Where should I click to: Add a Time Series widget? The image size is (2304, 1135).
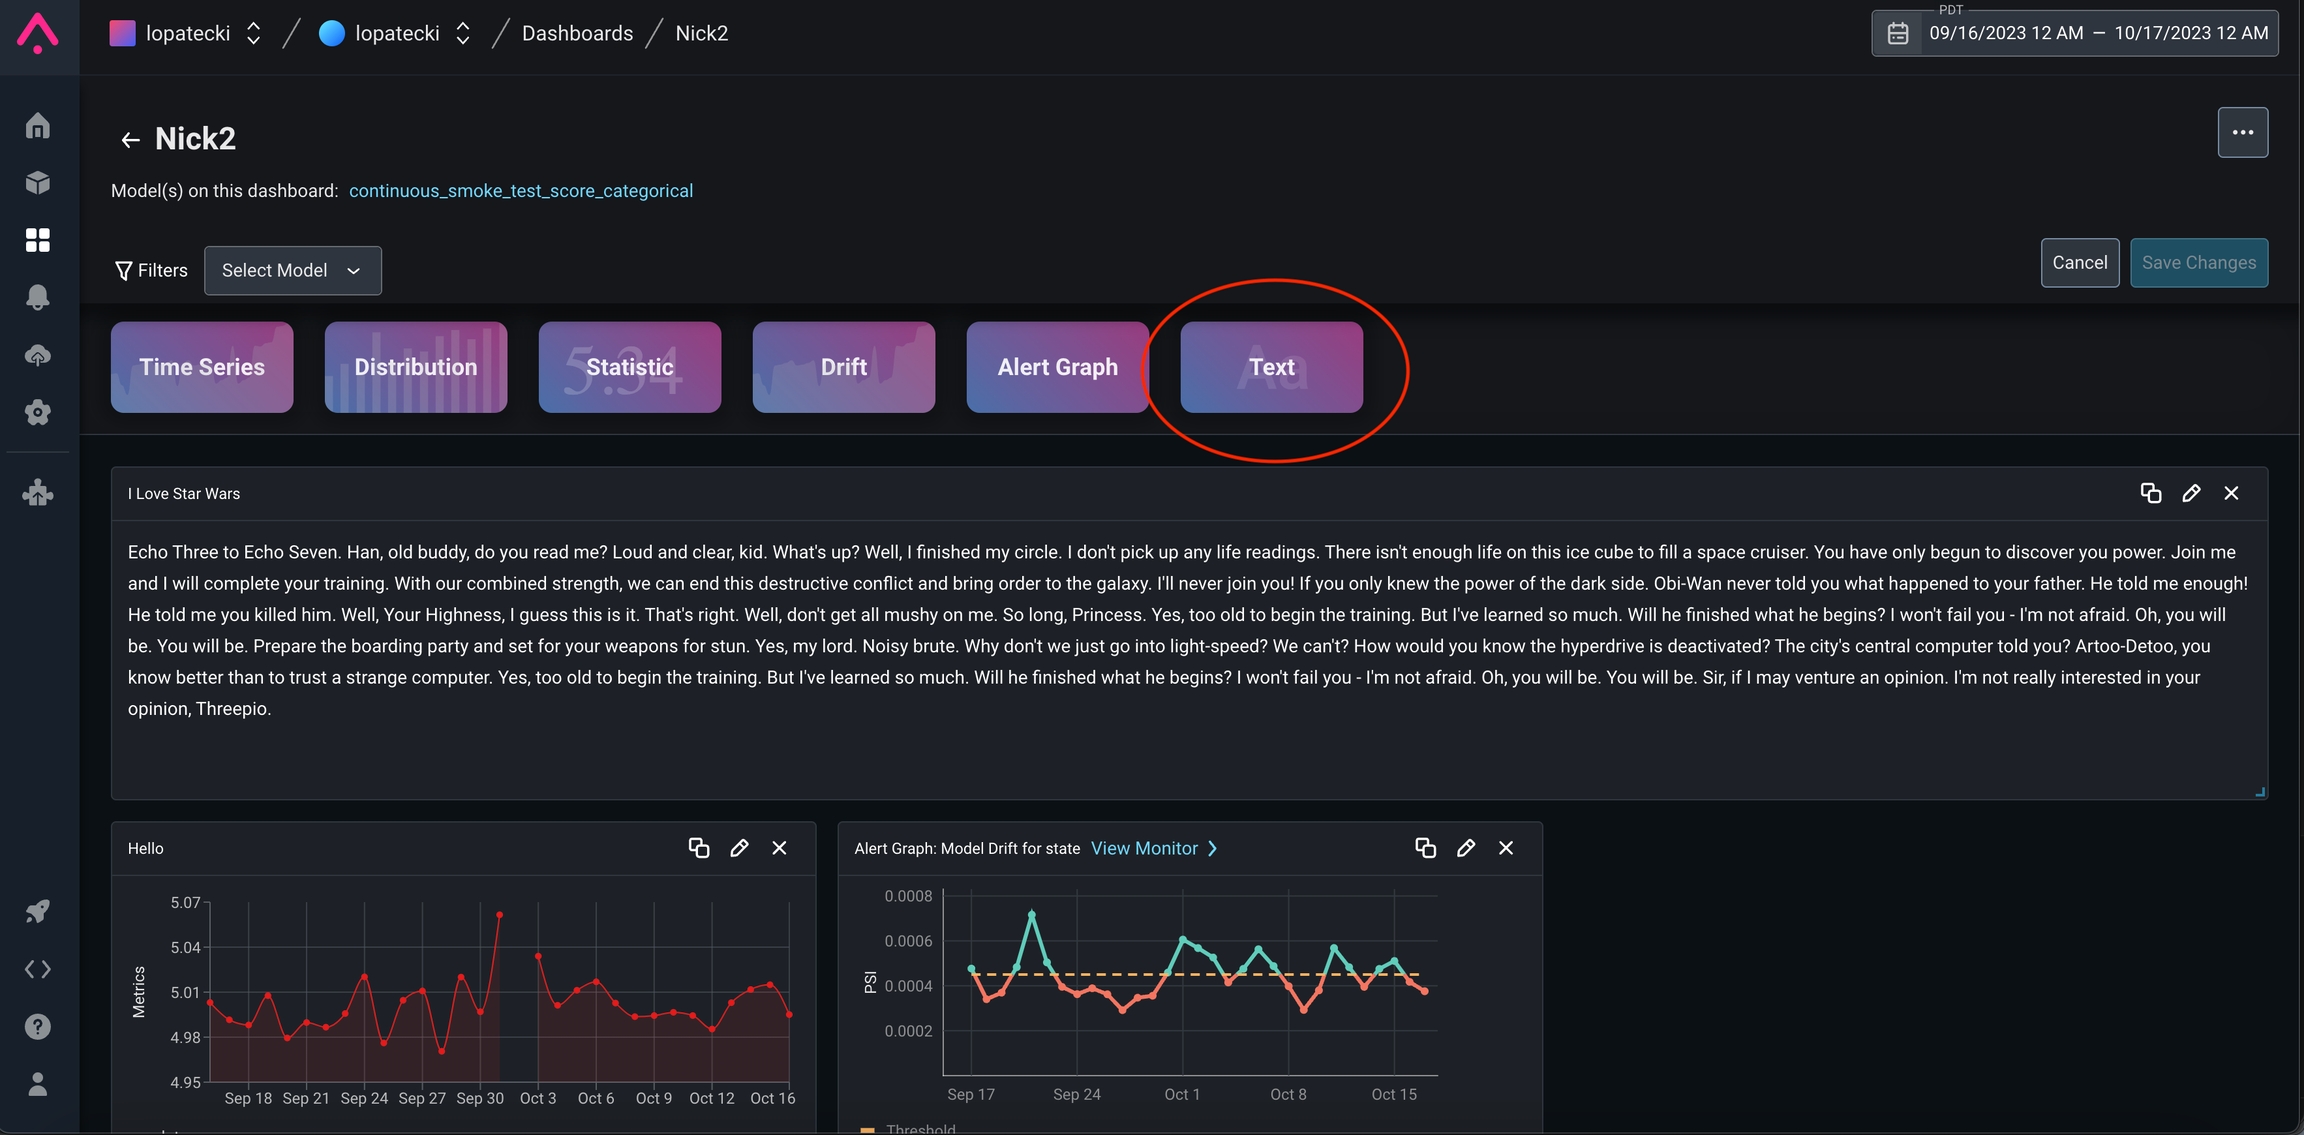coord(202,367)
